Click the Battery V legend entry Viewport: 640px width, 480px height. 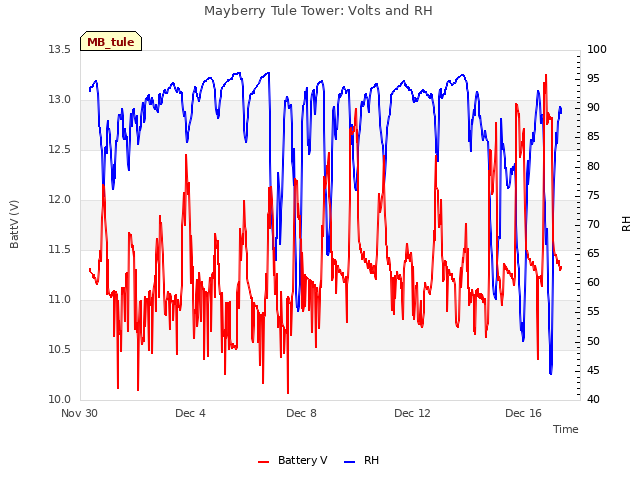tap(292, 460)
